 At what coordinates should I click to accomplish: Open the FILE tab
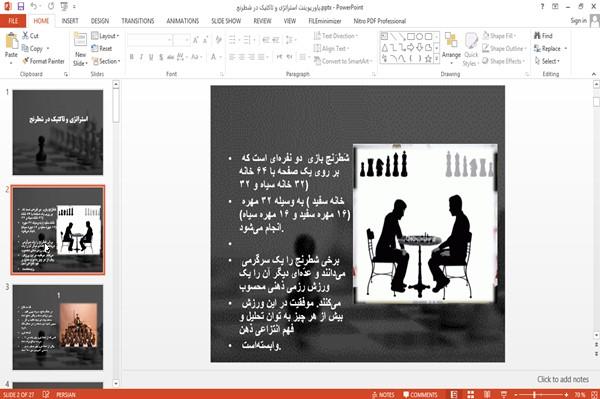coord(13,21)
